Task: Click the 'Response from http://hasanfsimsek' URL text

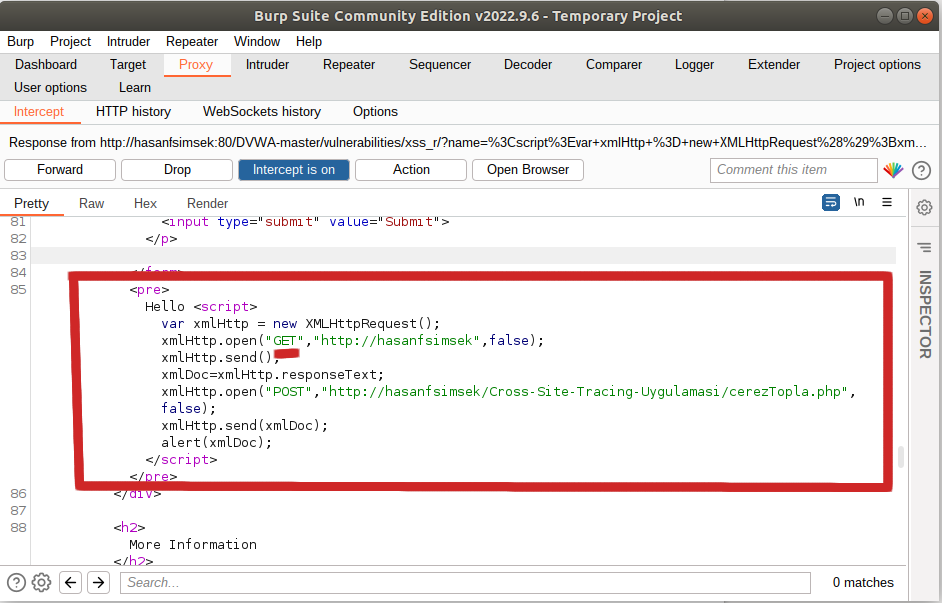Action: (x=467, y=143)
